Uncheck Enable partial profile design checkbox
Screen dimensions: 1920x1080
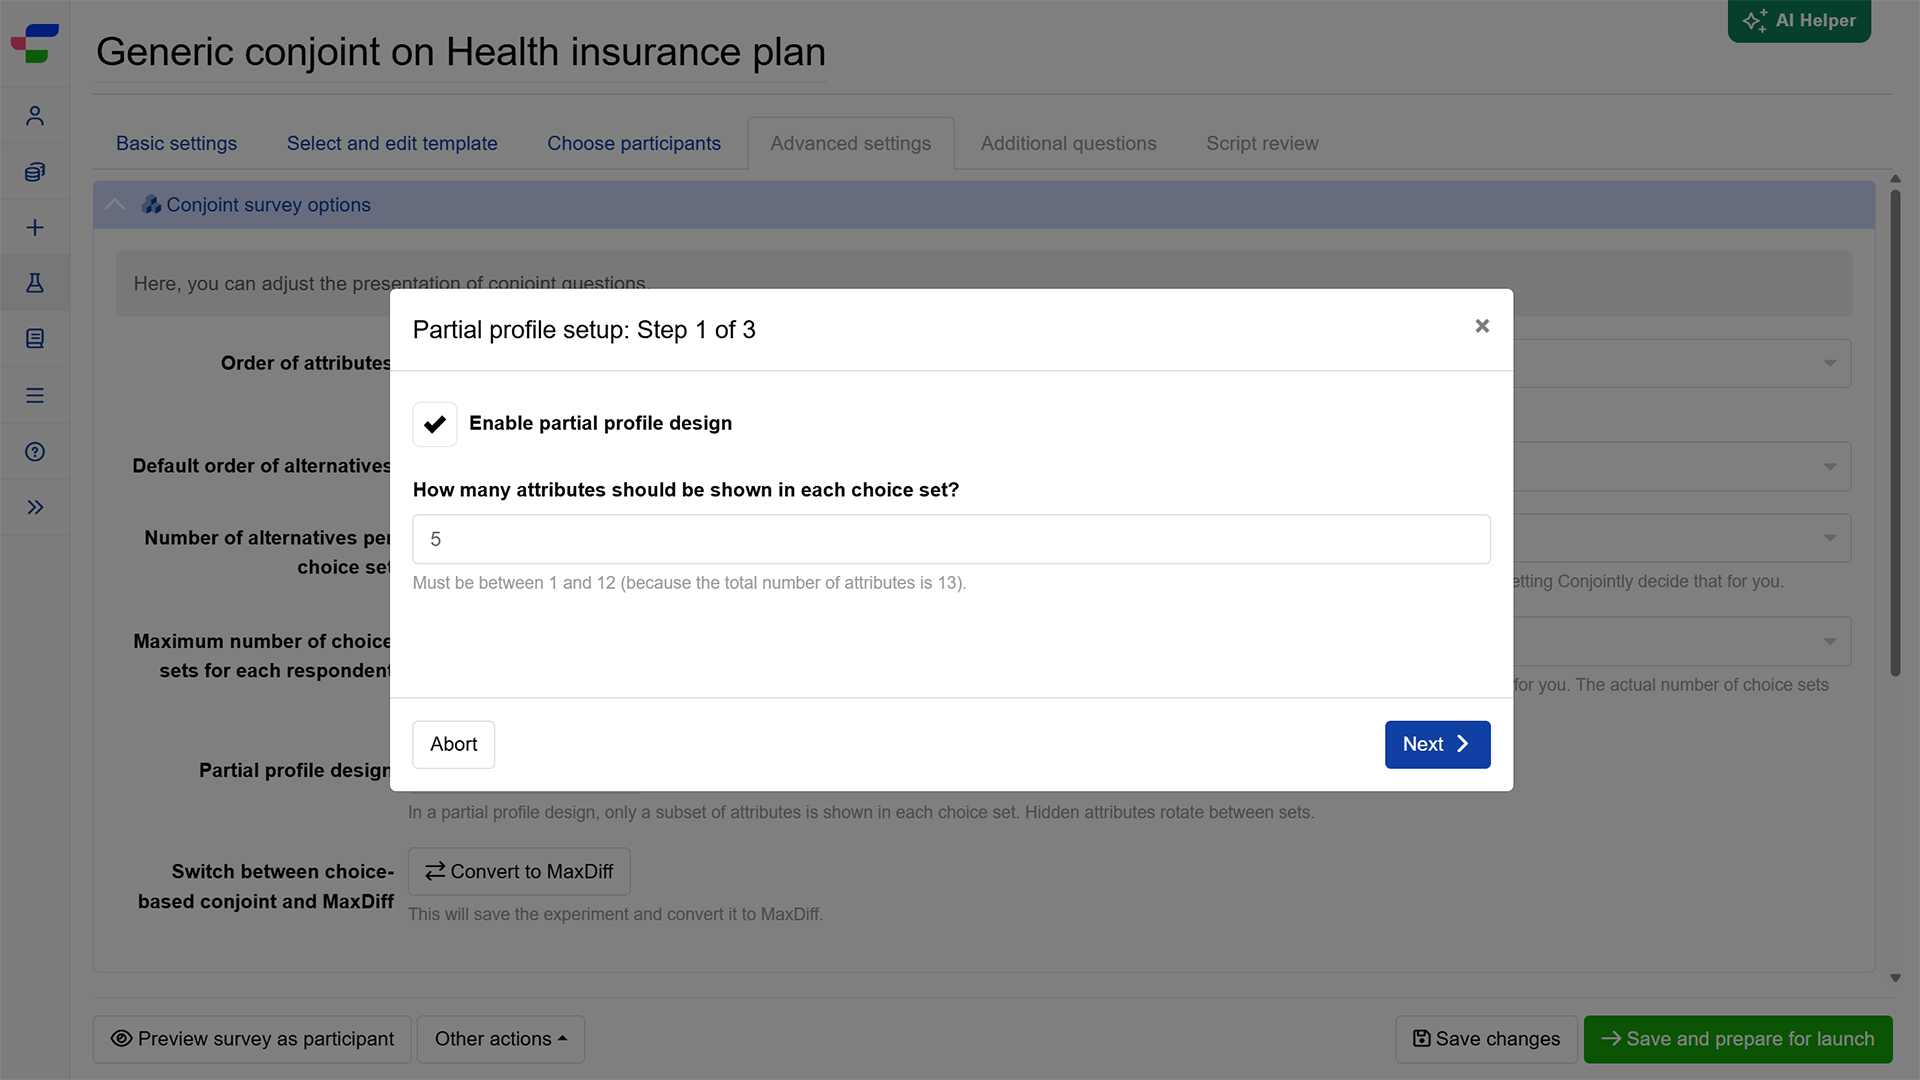click(435, 424)
